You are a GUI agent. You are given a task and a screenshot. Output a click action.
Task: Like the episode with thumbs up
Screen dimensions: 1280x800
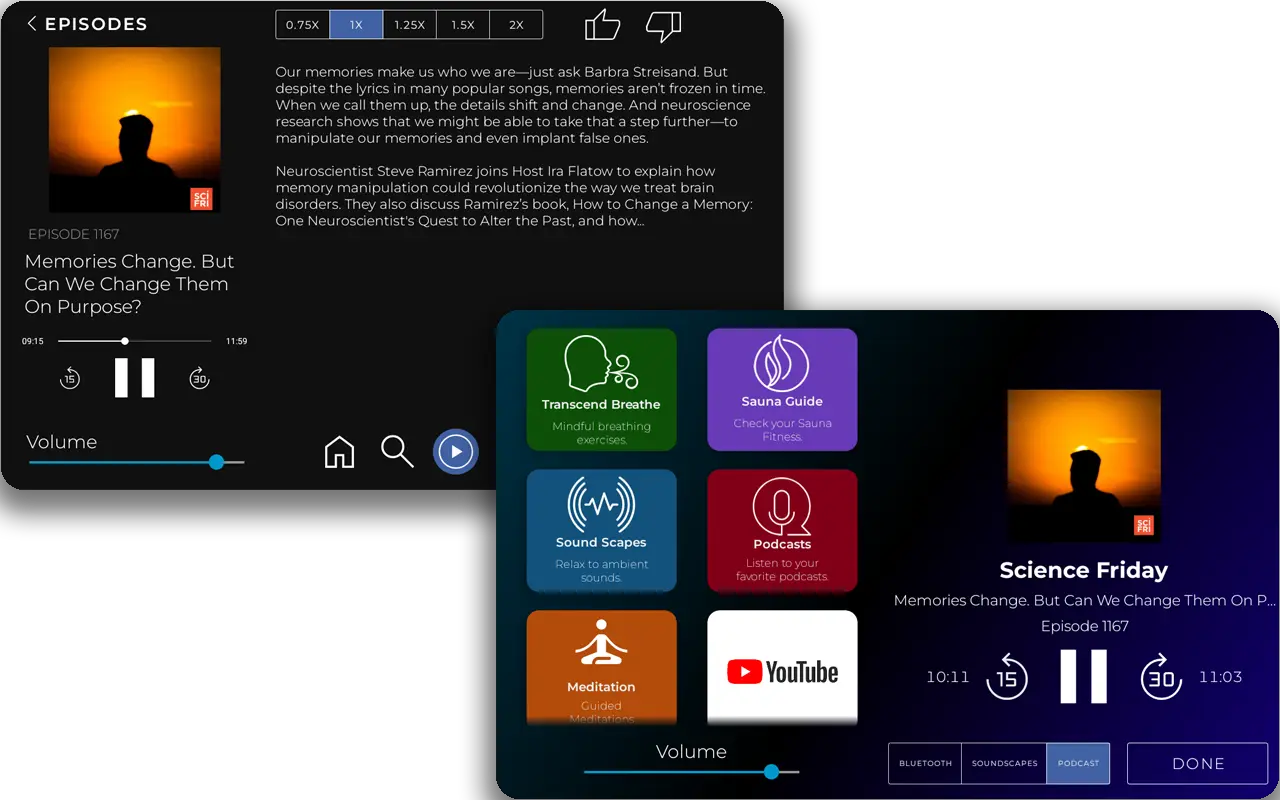coord(602,25)
